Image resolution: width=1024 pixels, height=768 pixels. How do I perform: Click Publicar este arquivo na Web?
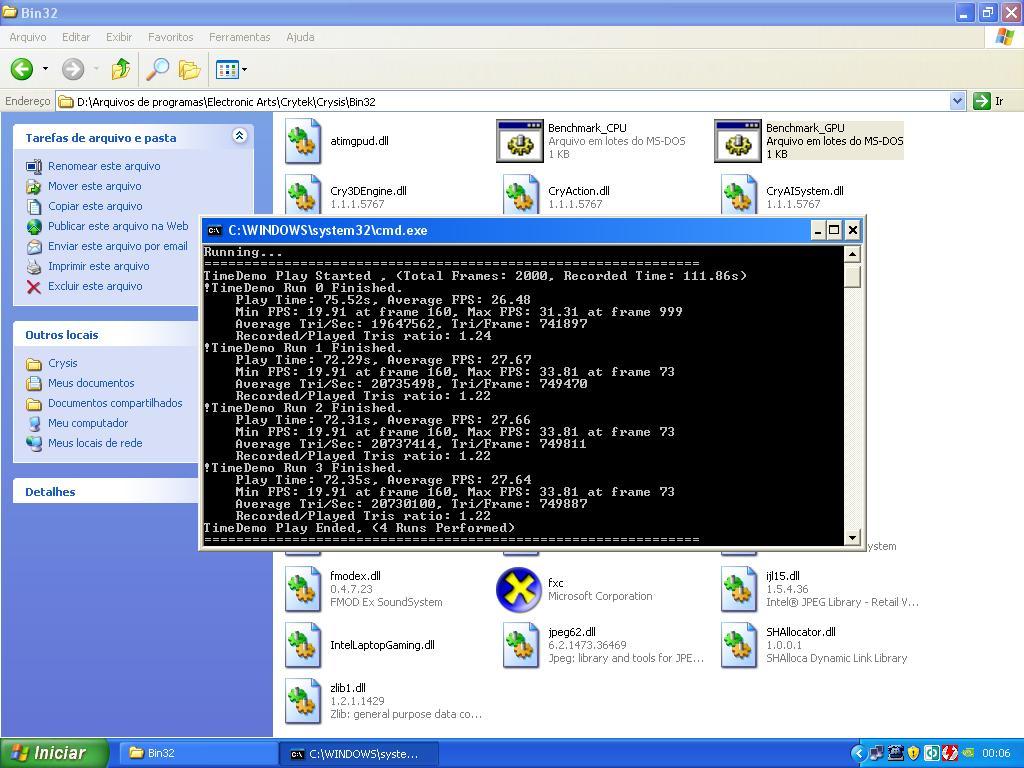click(118, 226)
